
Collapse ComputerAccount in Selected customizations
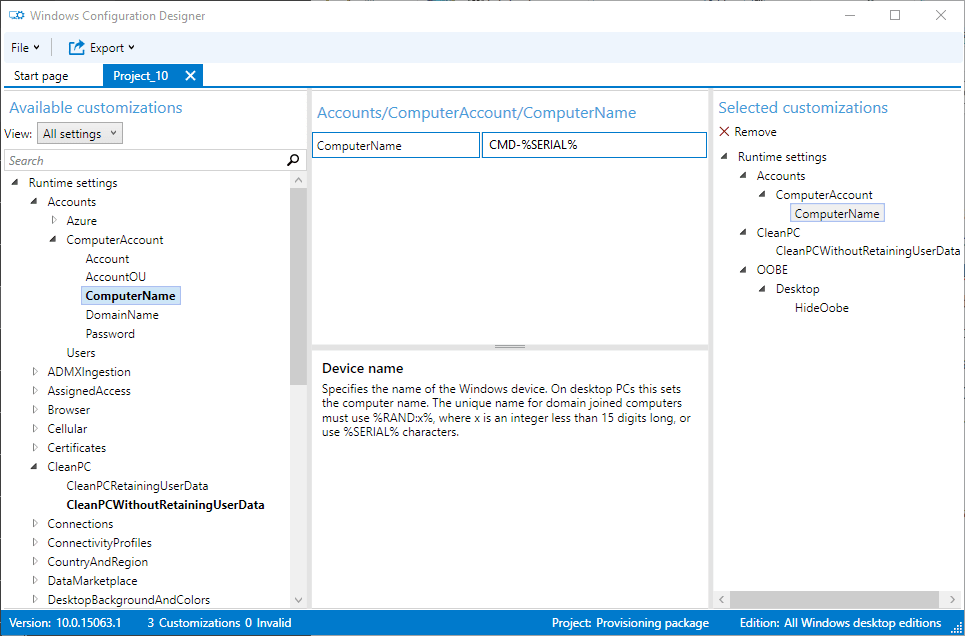[762, 195]
